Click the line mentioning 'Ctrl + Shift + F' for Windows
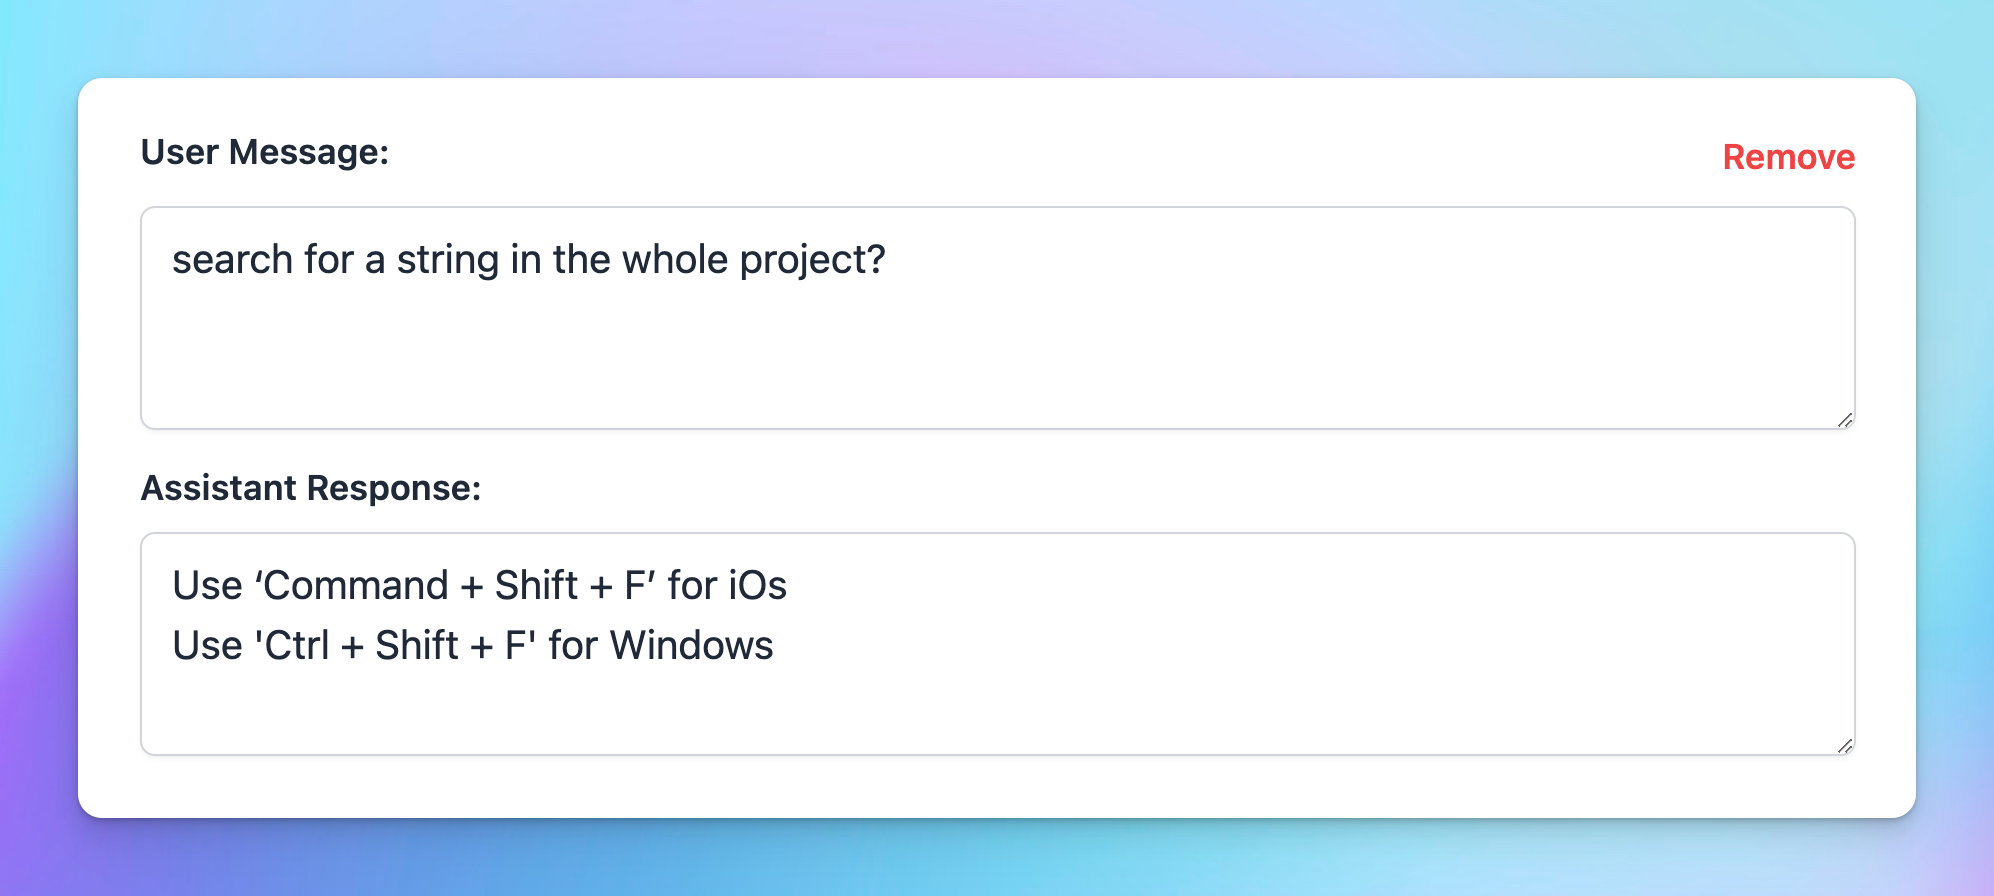The width and height of the screenshot is (1994, 896). (472, 645)
